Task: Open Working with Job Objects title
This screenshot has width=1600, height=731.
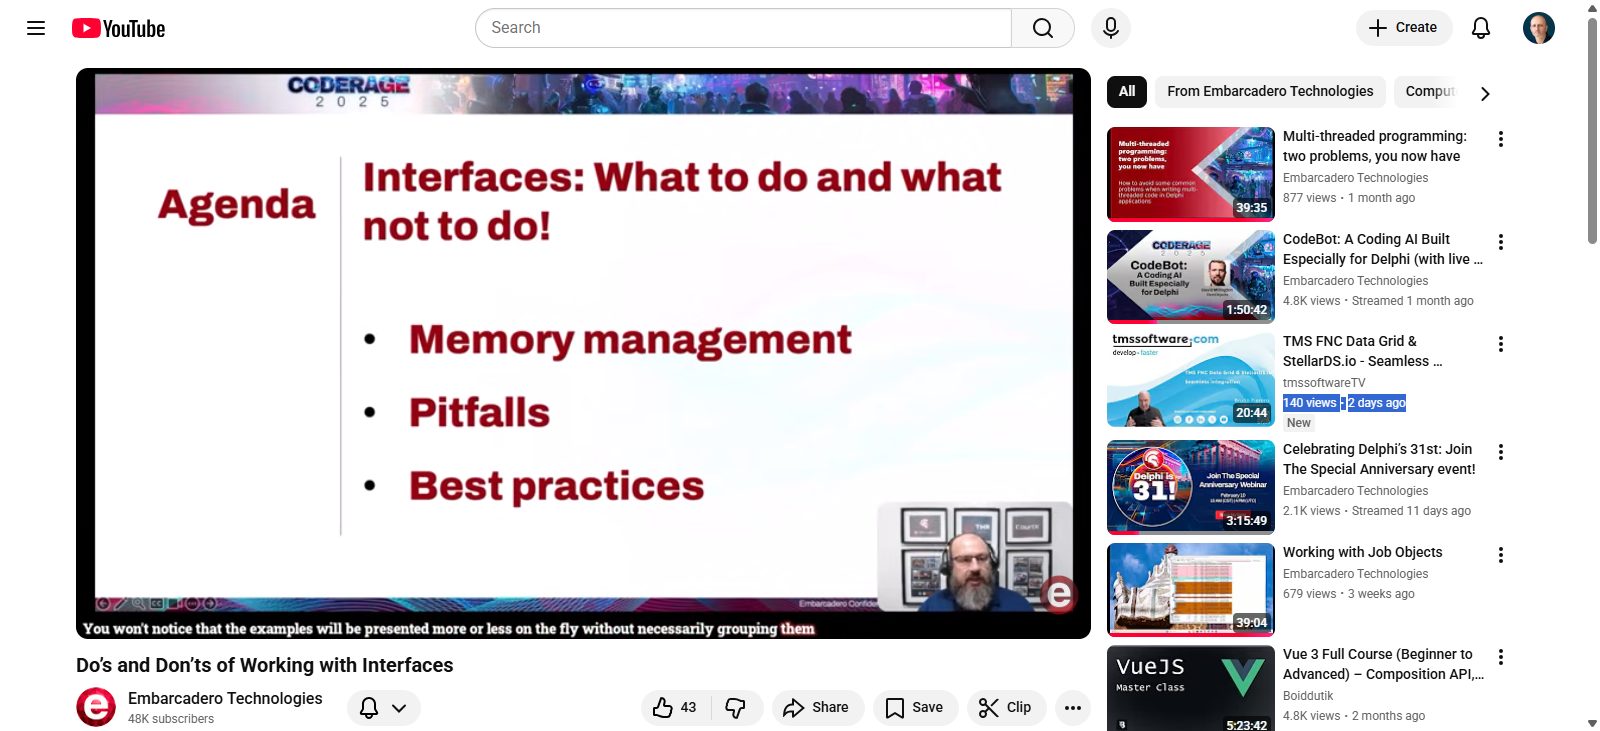Action: pos(1363,552)
